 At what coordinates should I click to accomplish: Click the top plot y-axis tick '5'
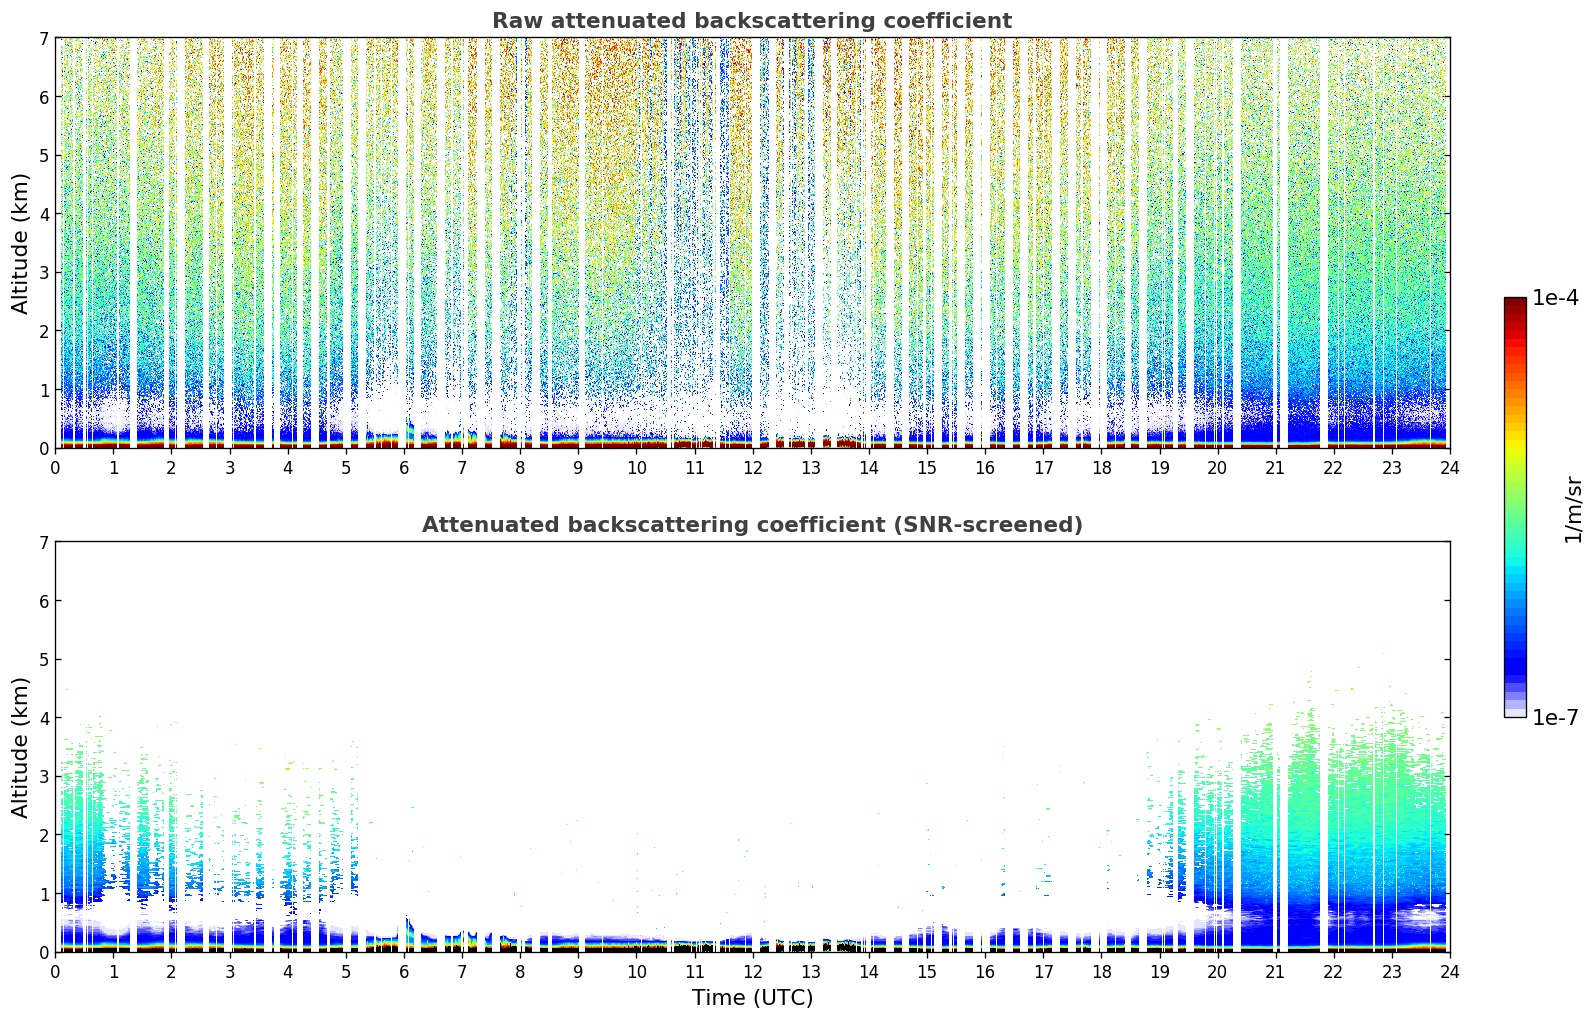pyautogui.click(x=44, y=155)
